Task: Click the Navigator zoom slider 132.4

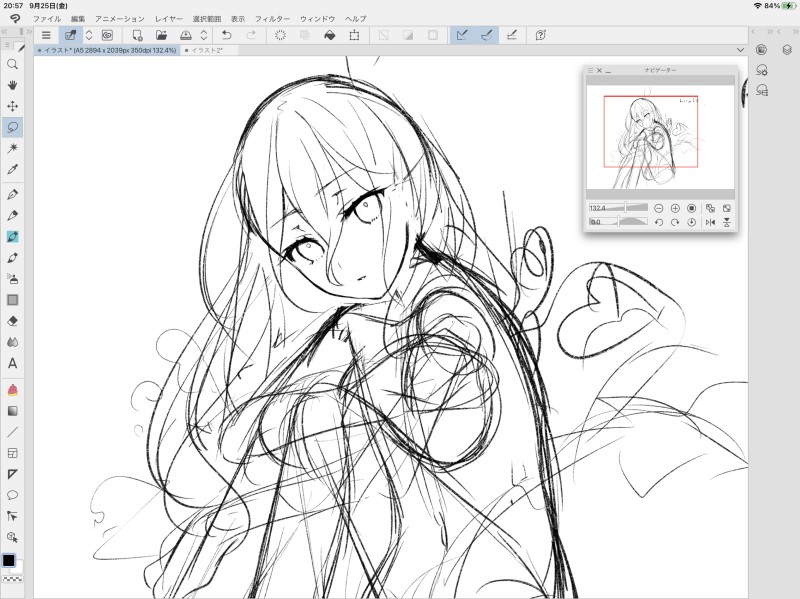Action: pos(618,208)
